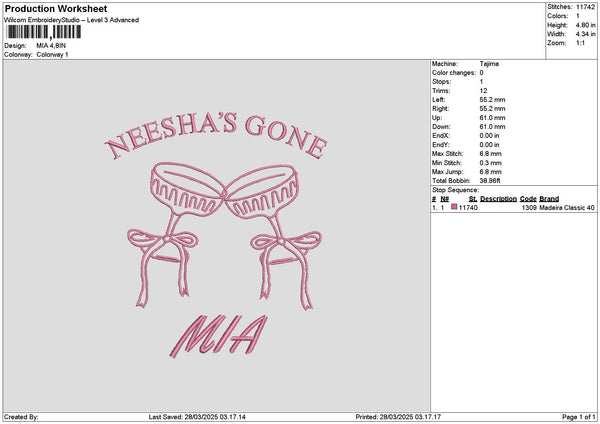Image resolution: width=600 pixels, height=424 pixels.
Task: Select the NEESHA'S GONE arched text
Action: pyautogui.click(x=217, y=135)
